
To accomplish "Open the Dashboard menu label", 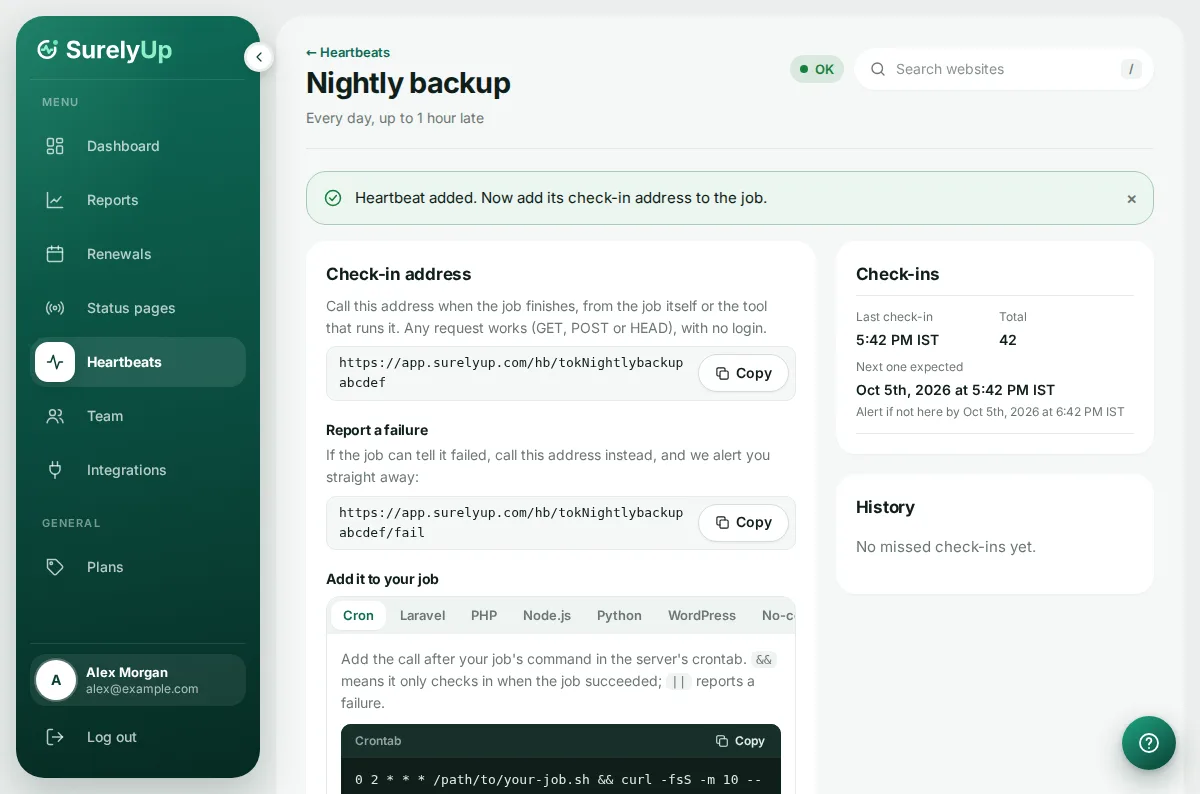I will tap(123, 146).
